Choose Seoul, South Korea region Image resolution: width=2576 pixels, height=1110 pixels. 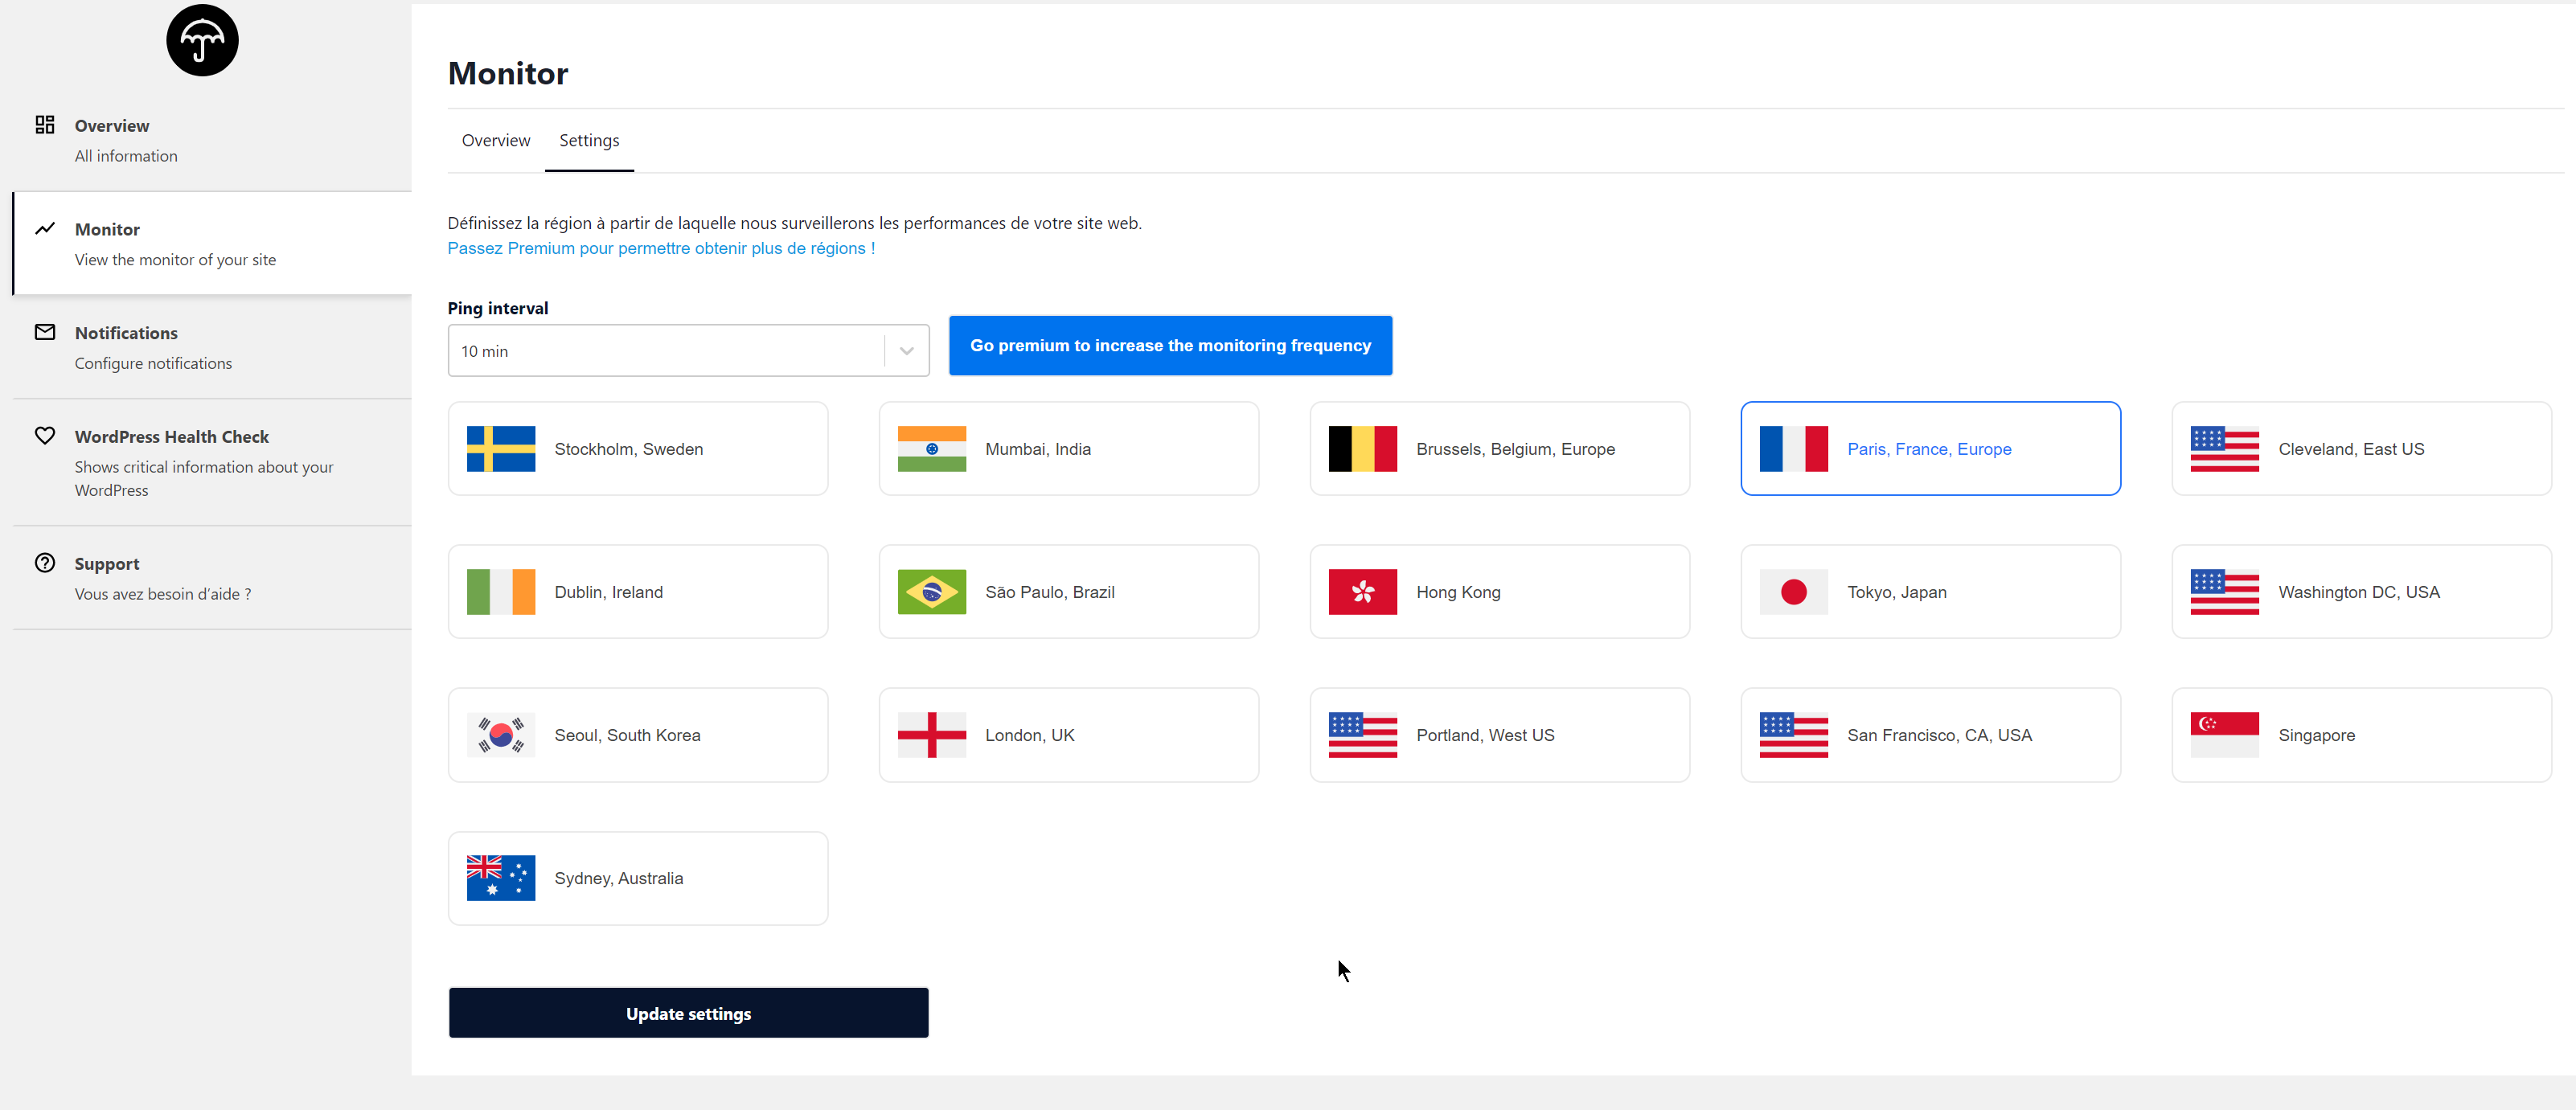pyautogui.click(x=638, y=735)
